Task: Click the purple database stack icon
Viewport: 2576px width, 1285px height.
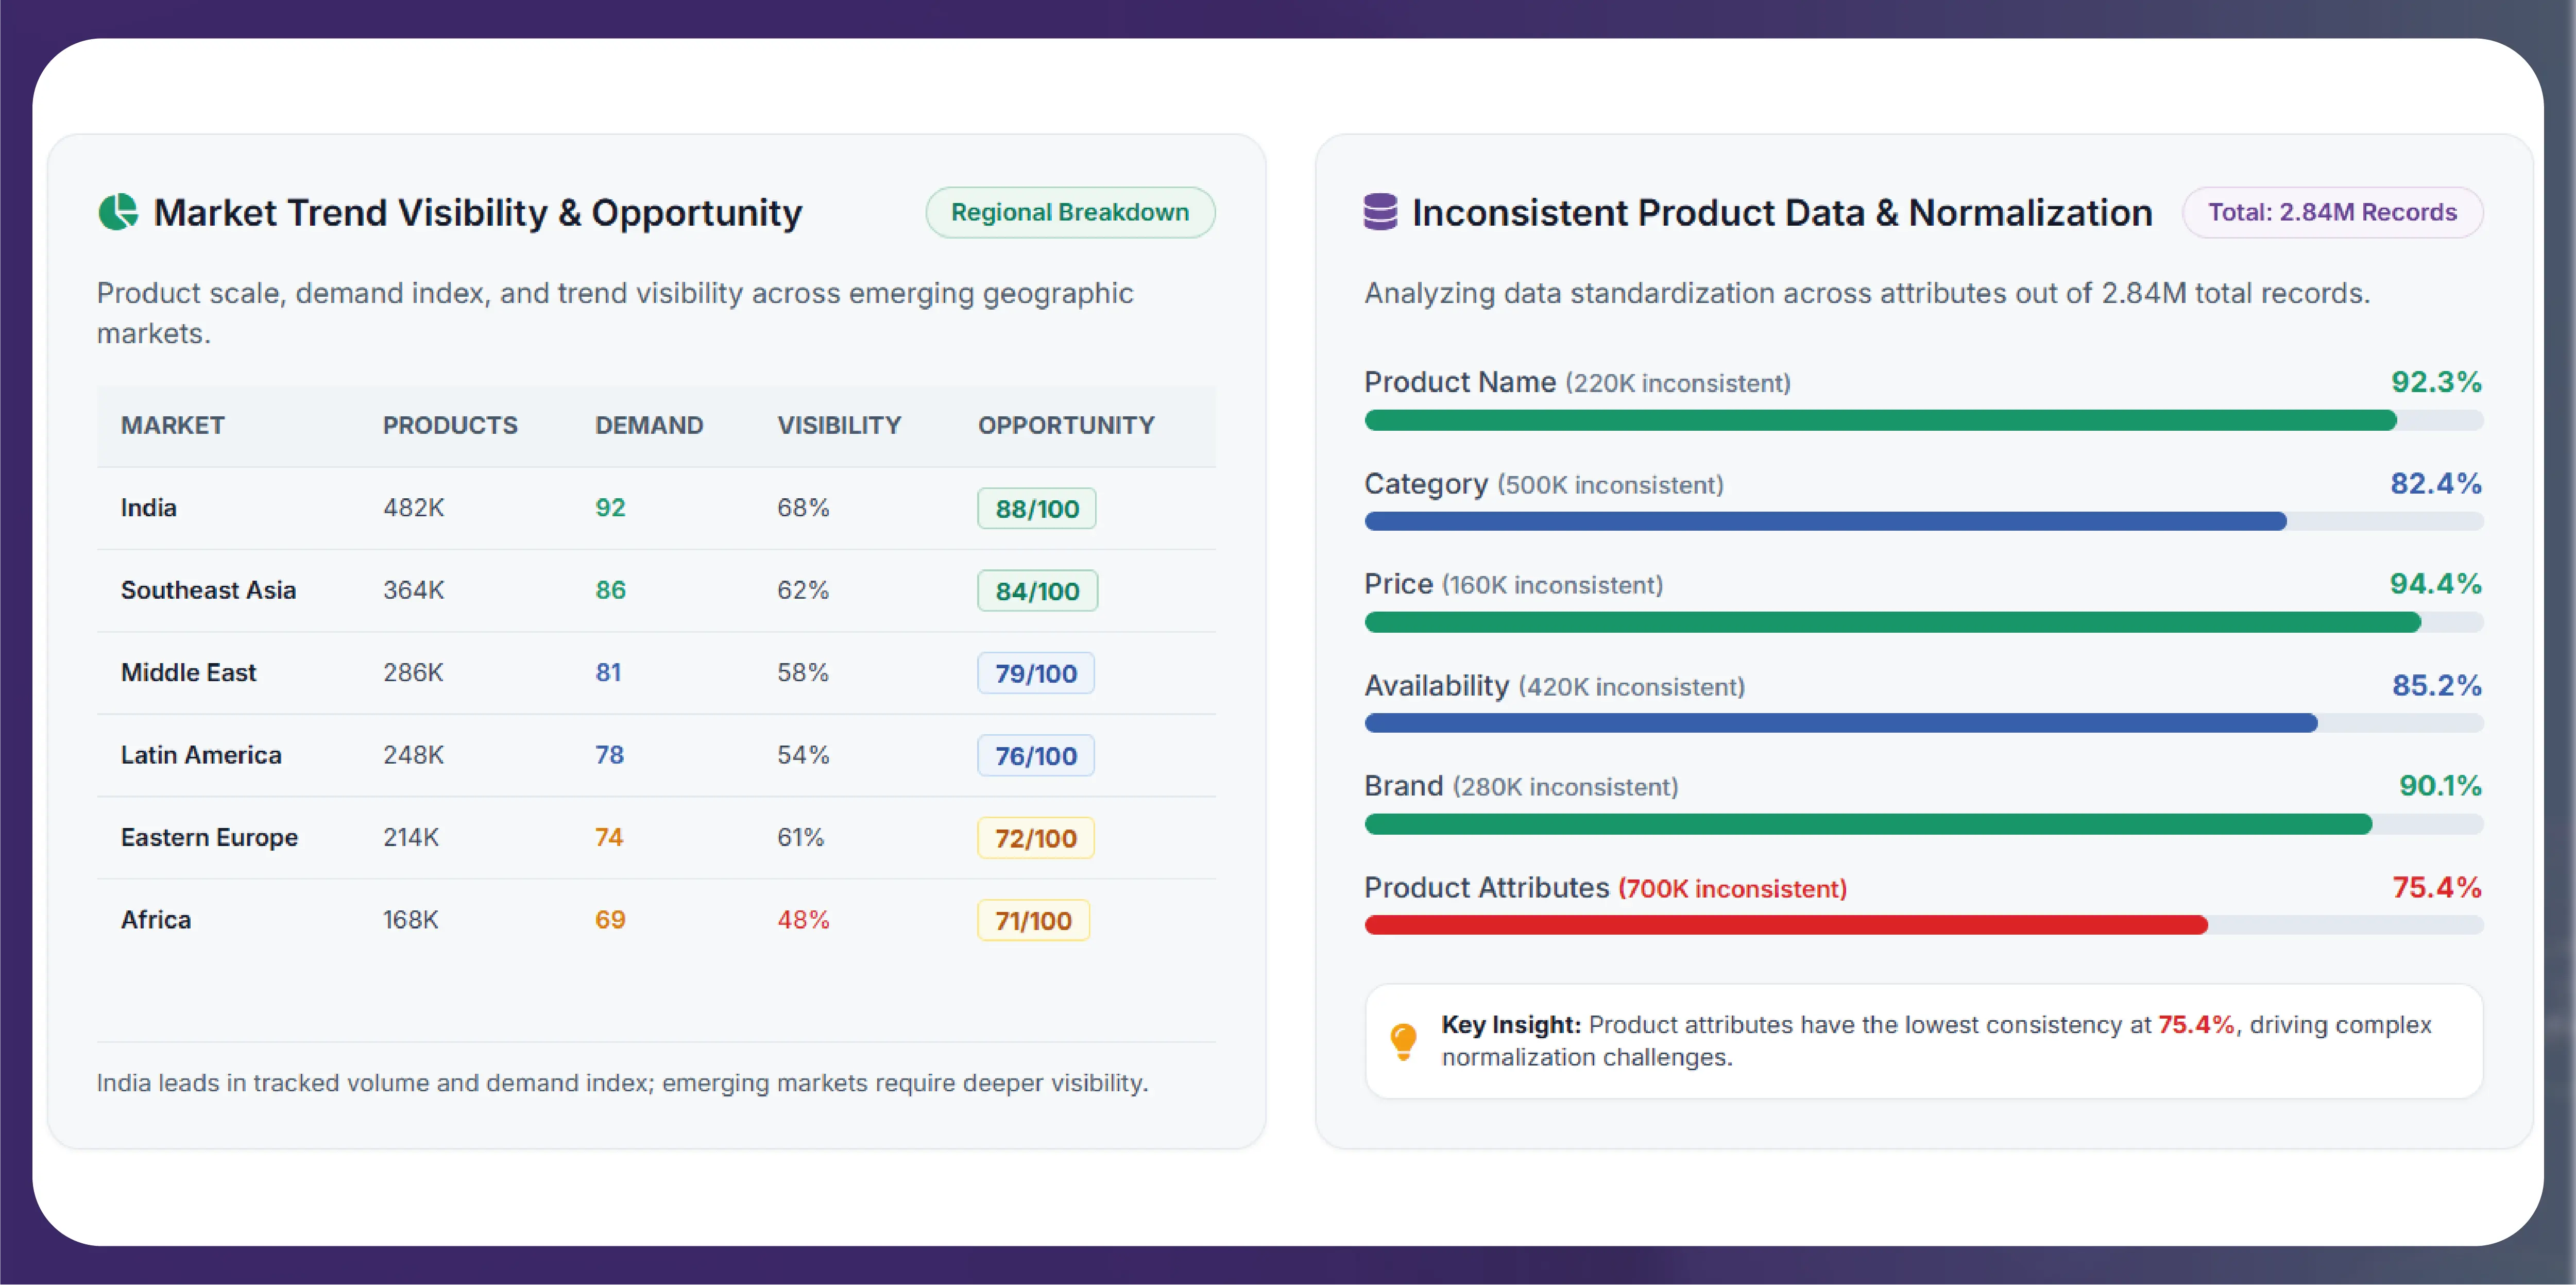Action: (x=1380, y=212)
